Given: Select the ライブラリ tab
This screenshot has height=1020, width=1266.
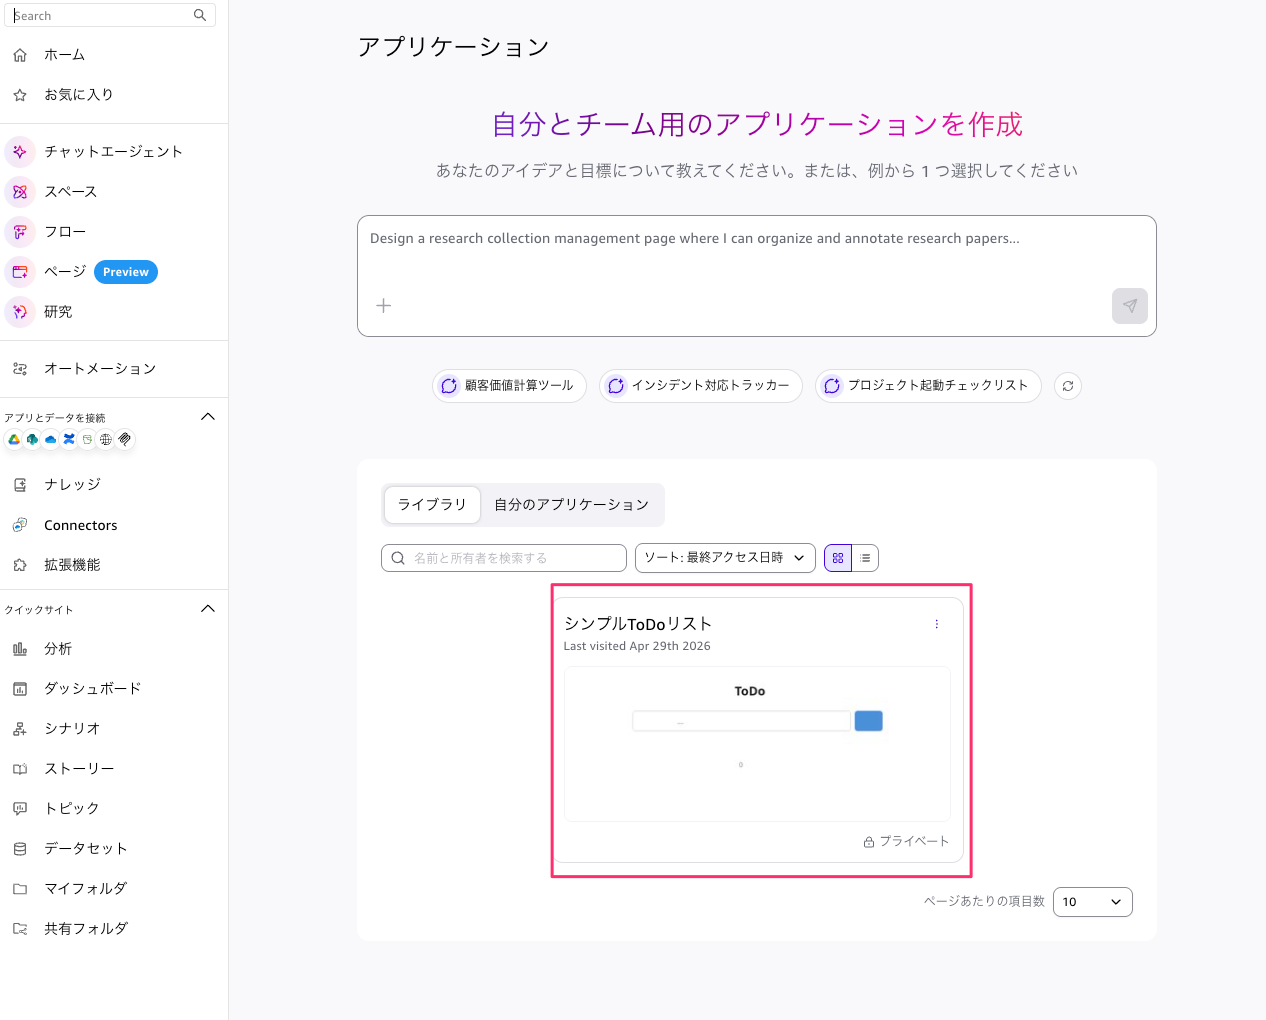Looking at the screenshot, I should [432, 505].
